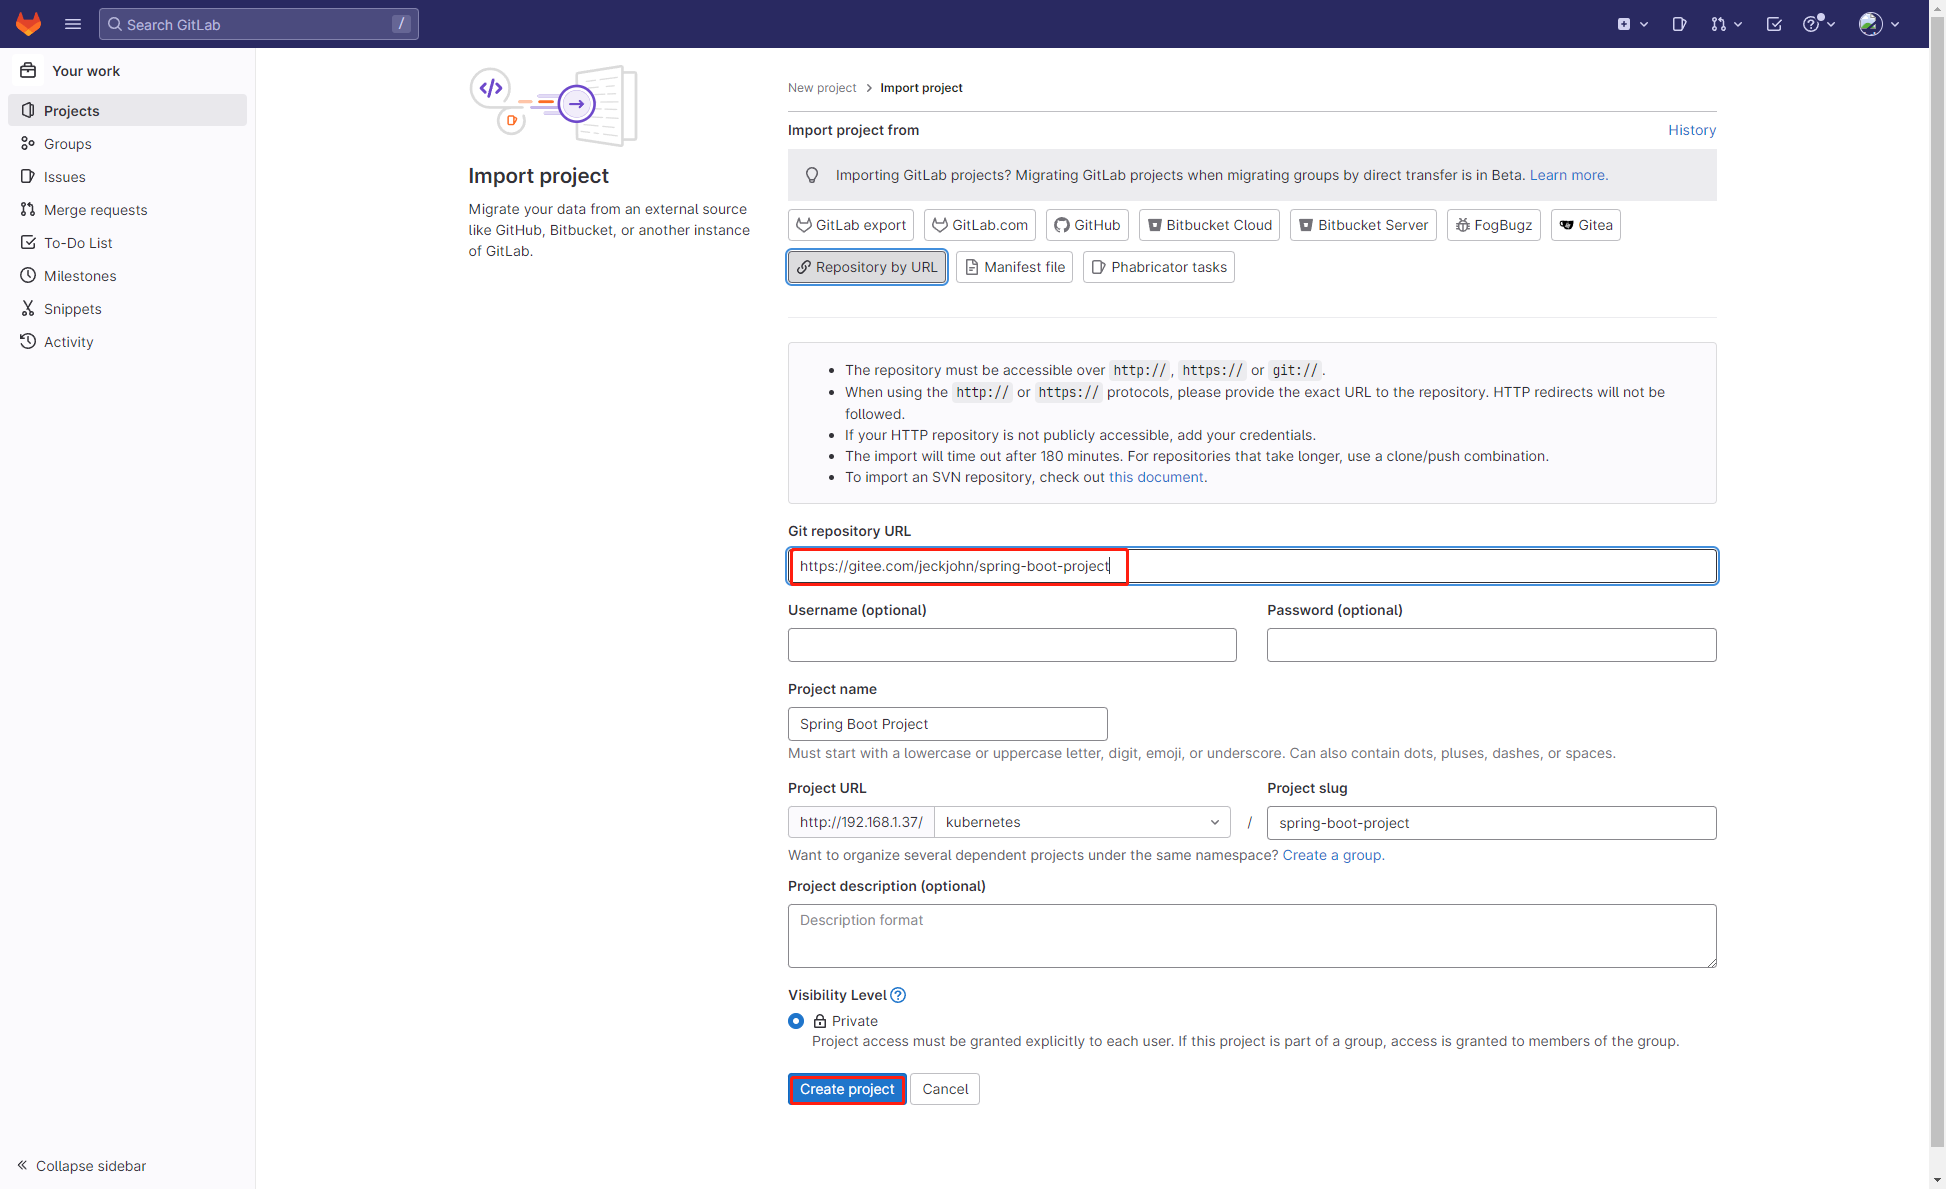Viewport: 1946px width, 1189px height.
Task: Click the Project name field
Action: 948,724
